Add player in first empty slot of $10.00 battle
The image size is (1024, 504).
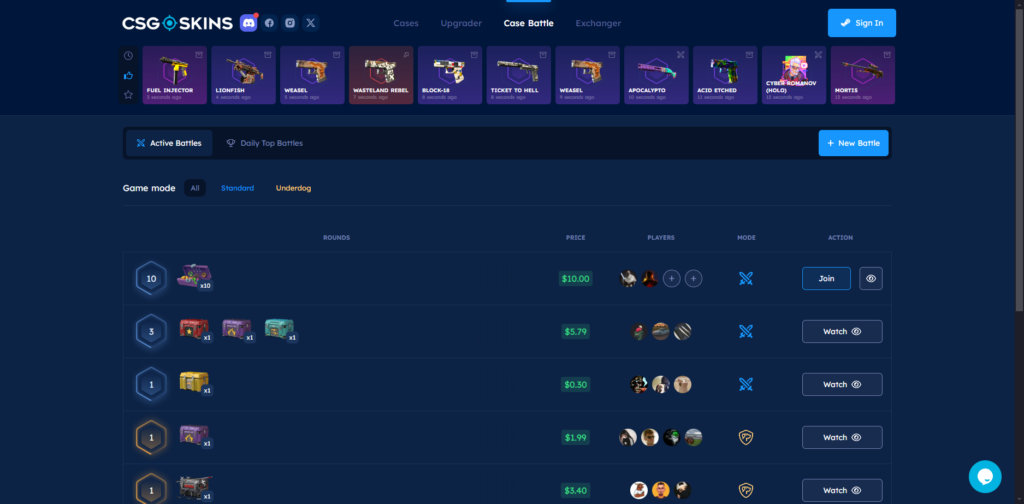672,279
